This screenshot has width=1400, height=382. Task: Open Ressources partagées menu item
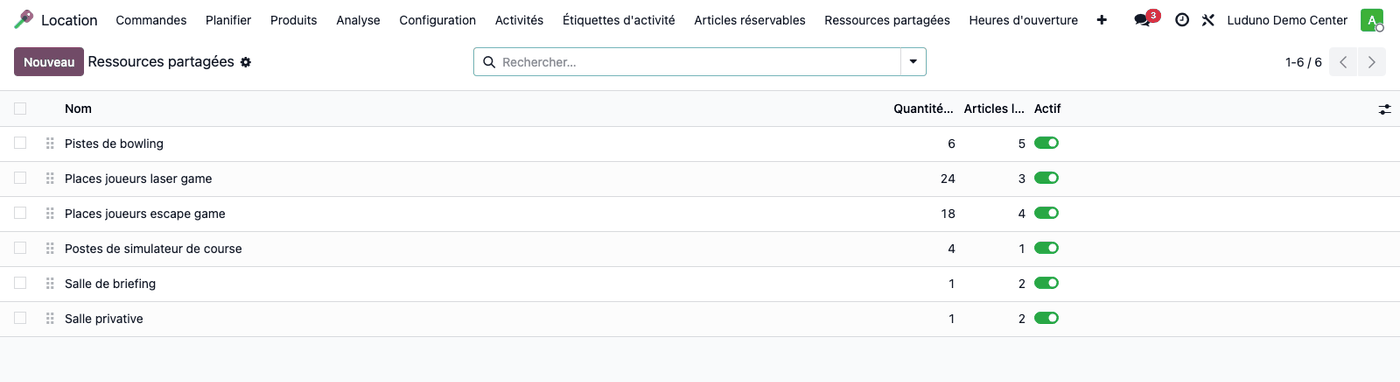pos(887,20)
